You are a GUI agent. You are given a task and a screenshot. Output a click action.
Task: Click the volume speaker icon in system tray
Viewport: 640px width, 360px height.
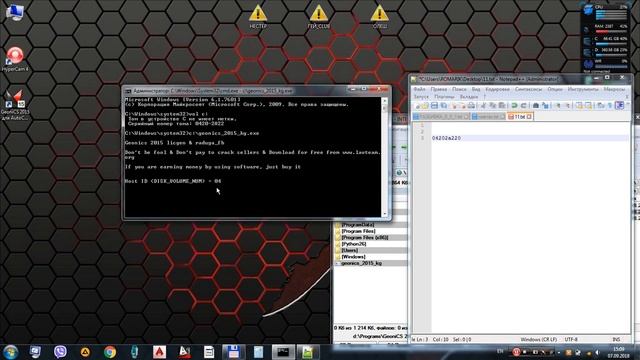click(598, 352)
